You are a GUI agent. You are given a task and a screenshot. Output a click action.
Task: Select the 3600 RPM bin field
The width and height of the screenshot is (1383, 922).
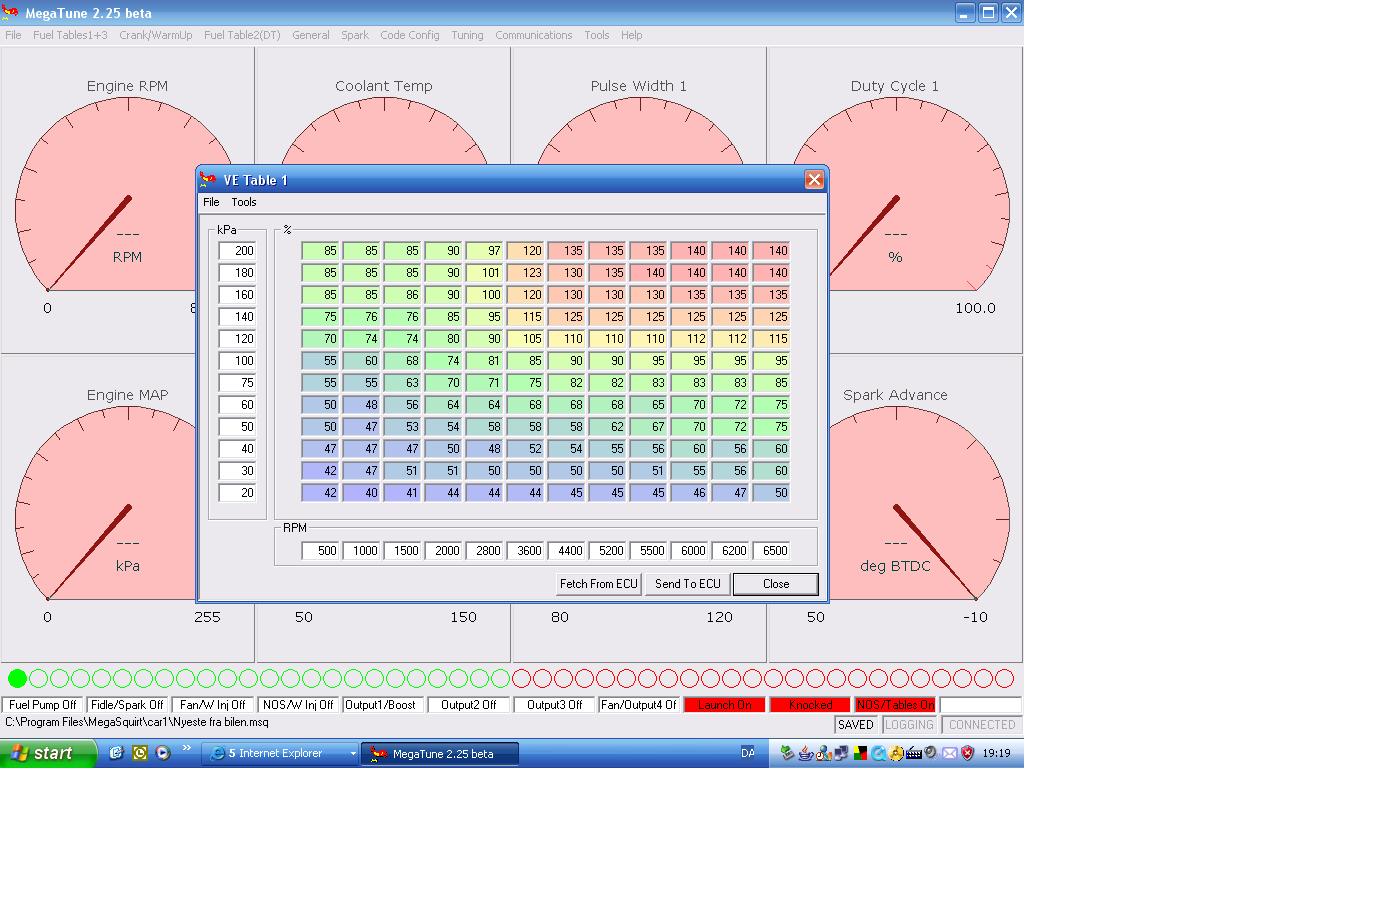click(x=526, y=551)
